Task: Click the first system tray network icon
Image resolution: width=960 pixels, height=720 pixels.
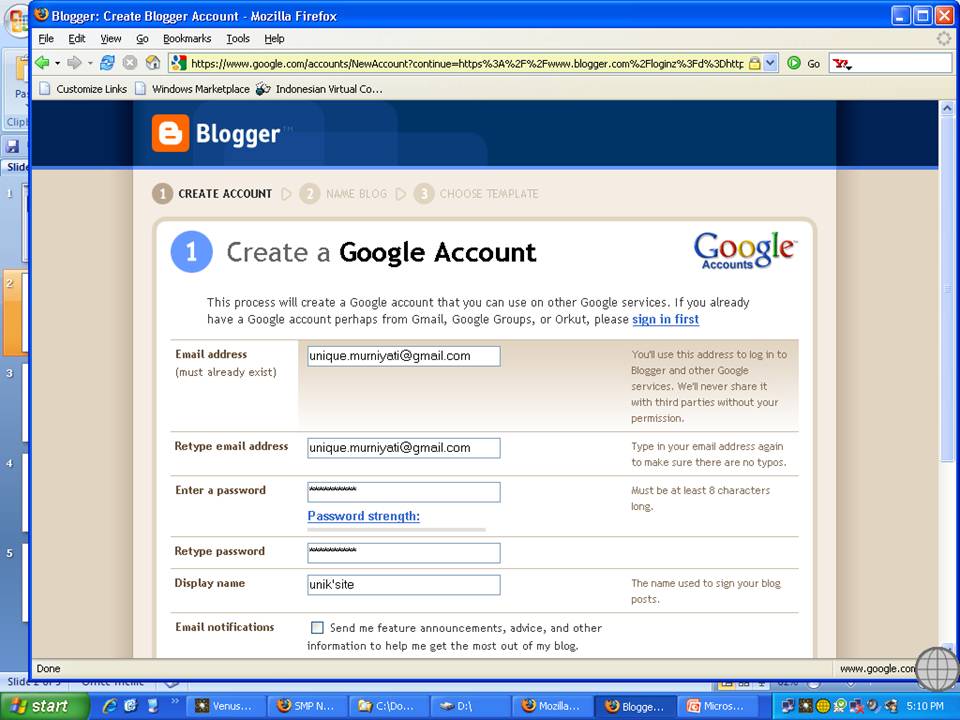Action: coord(787,706)
